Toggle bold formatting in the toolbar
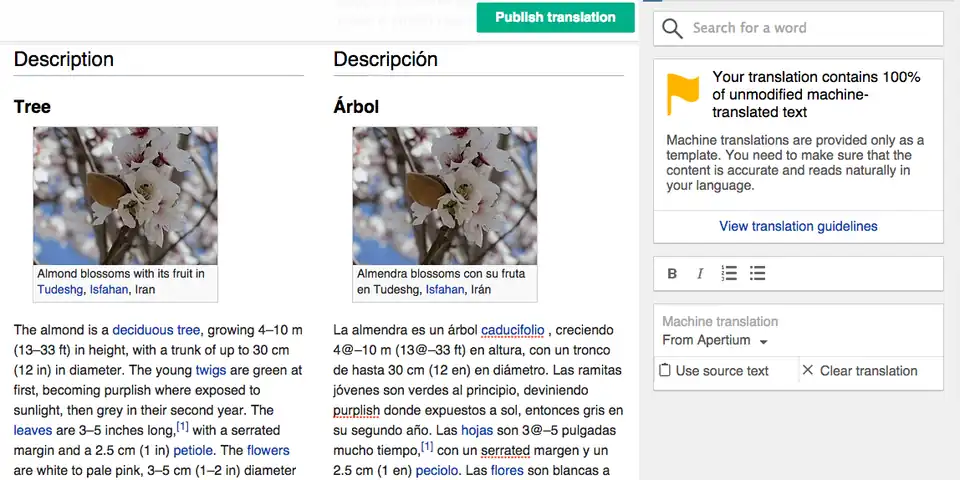 pyautogui.click(x=672, y=274)
